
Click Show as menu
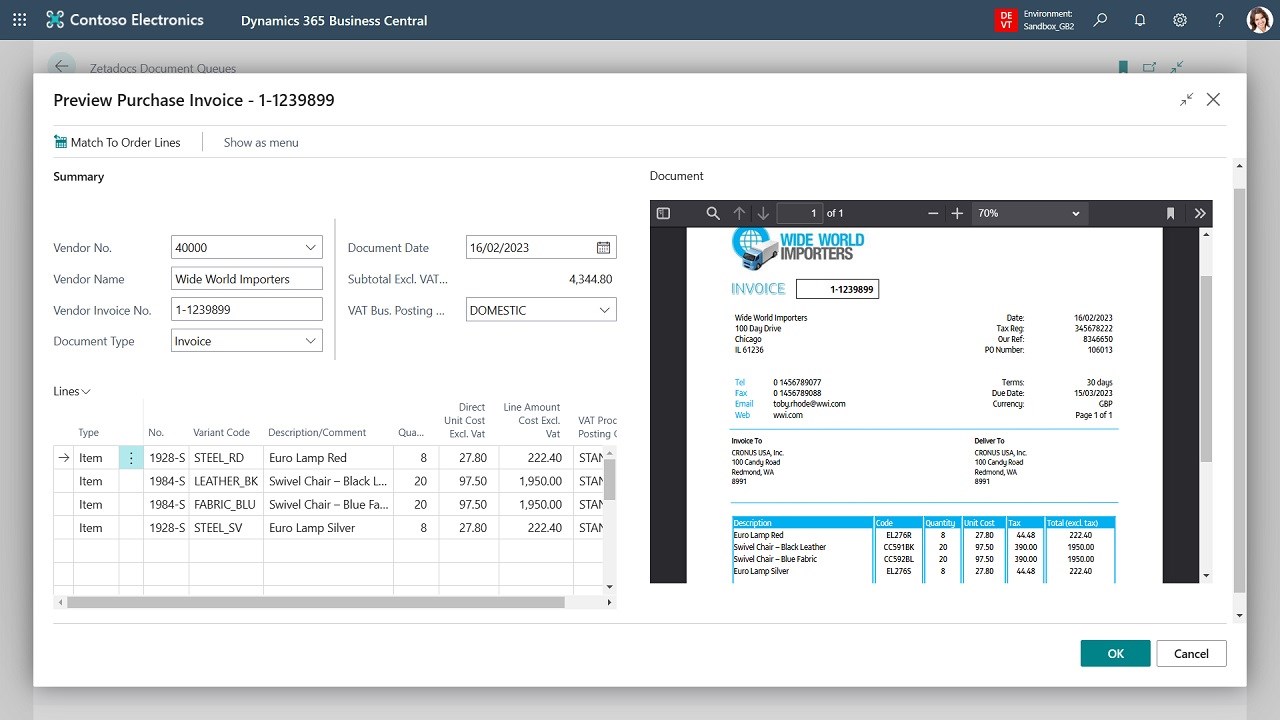pyautogui.click(x=261, y=142)
